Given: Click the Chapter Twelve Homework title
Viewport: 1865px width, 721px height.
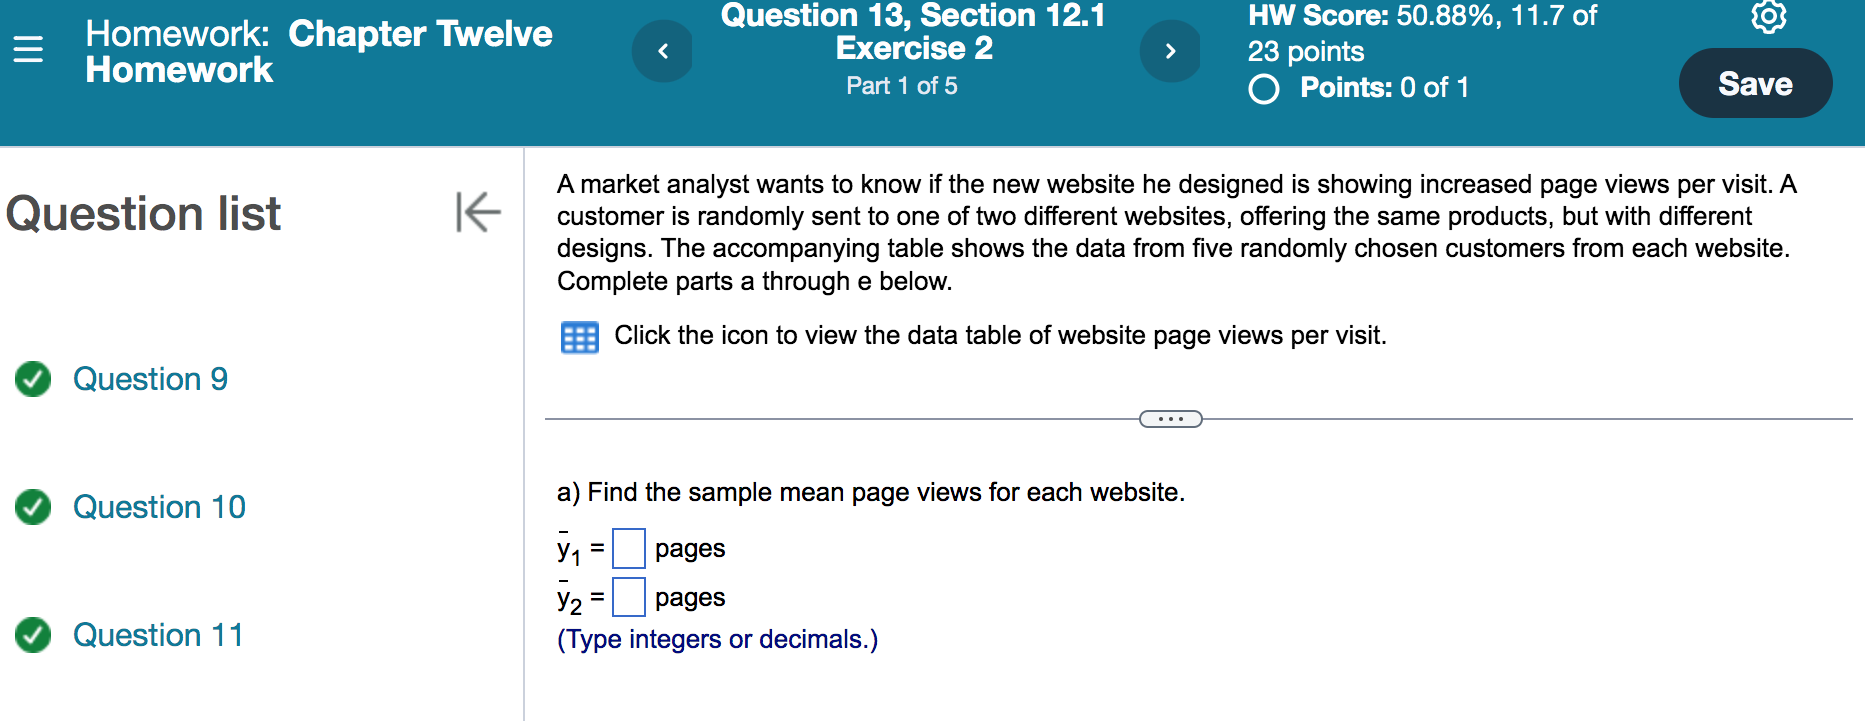Looking at the screenshot, I should pyautogui.click(x=320, y=50).
